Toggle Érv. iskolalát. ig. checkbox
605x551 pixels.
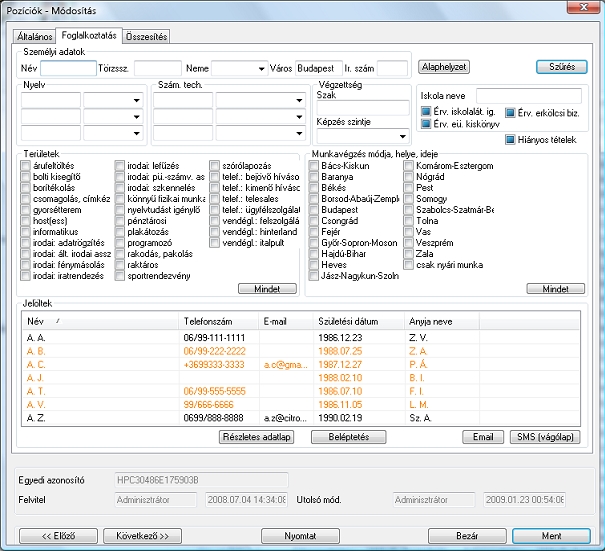pyautogui.click(x=426, y=112)
